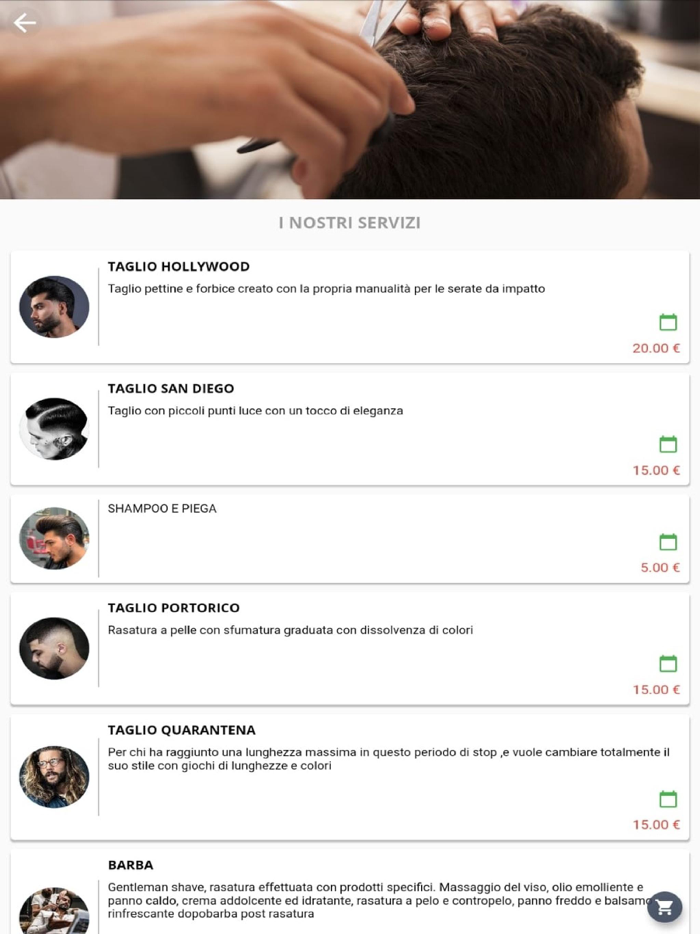
Task: Select the Shampoo e Piega calendar icon
Action: pos(668,542)
